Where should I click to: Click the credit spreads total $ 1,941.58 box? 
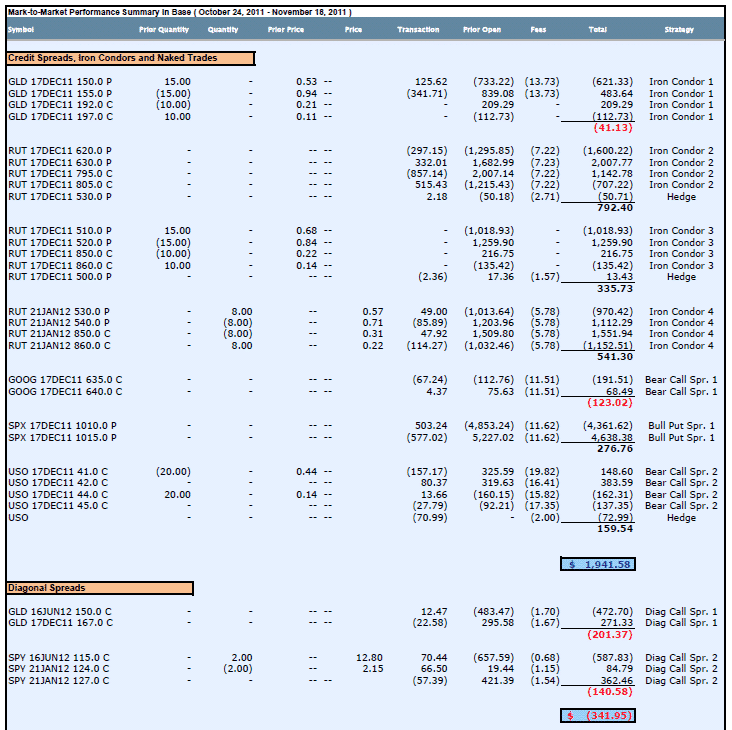(x=598, y=564)
